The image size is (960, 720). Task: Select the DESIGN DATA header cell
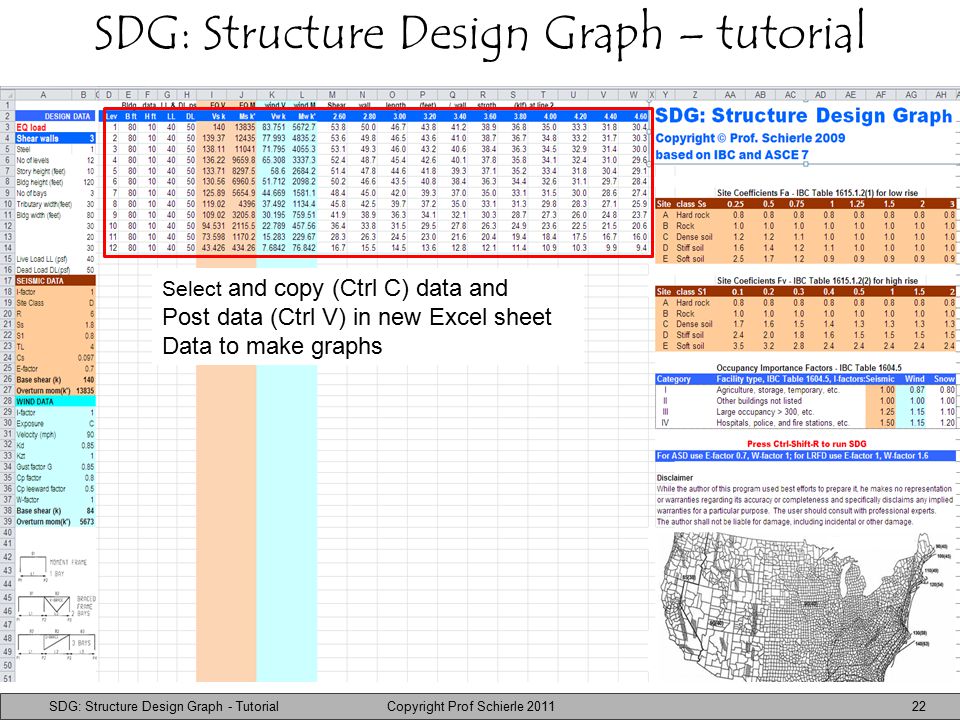point(55,116)
